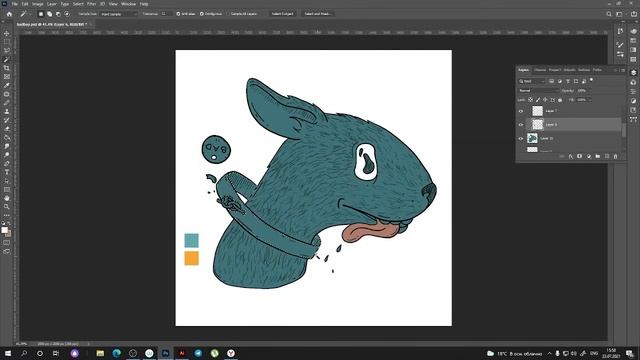Choose Add to Selection mode icon
The image size is (640, 360).
pyautogui.click(x=49, y=14)
